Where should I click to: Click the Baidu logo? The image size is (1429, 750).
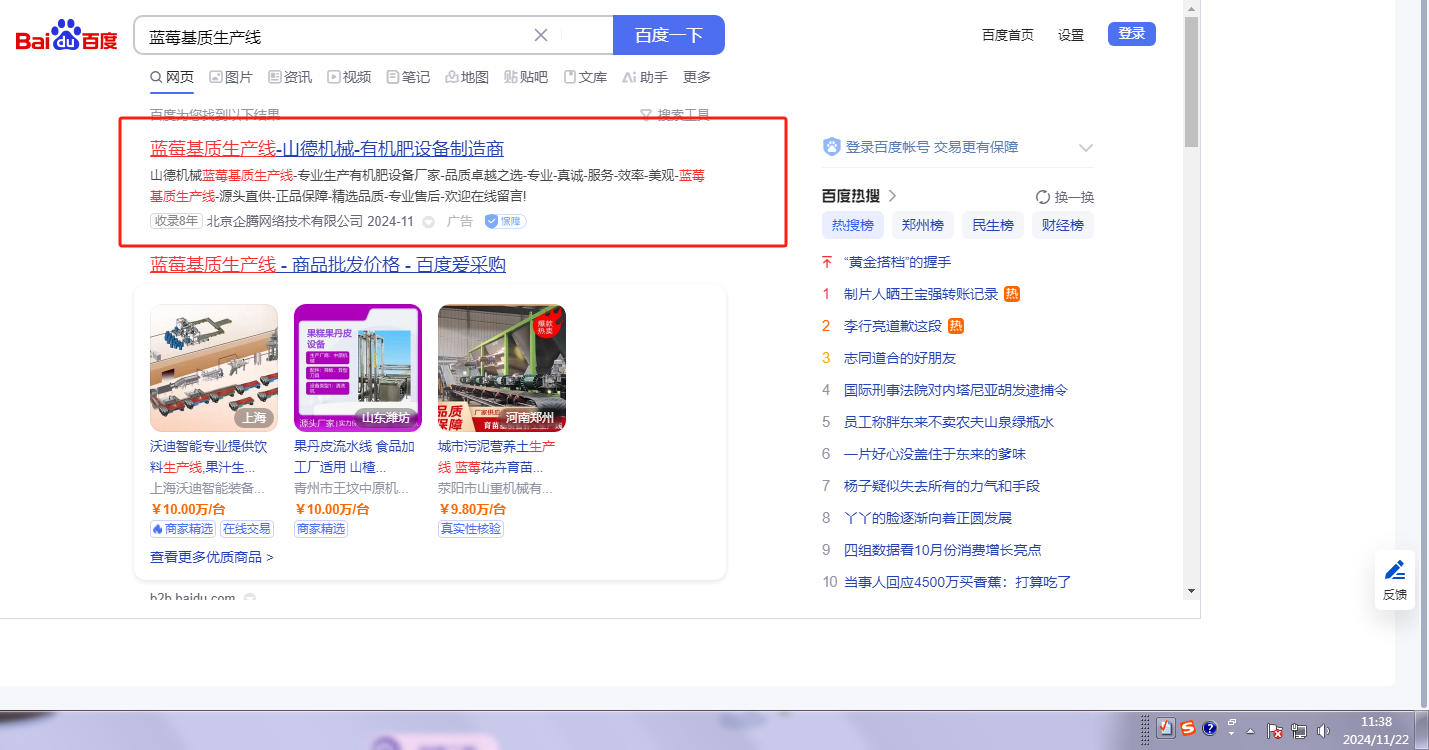pos(66,37)
